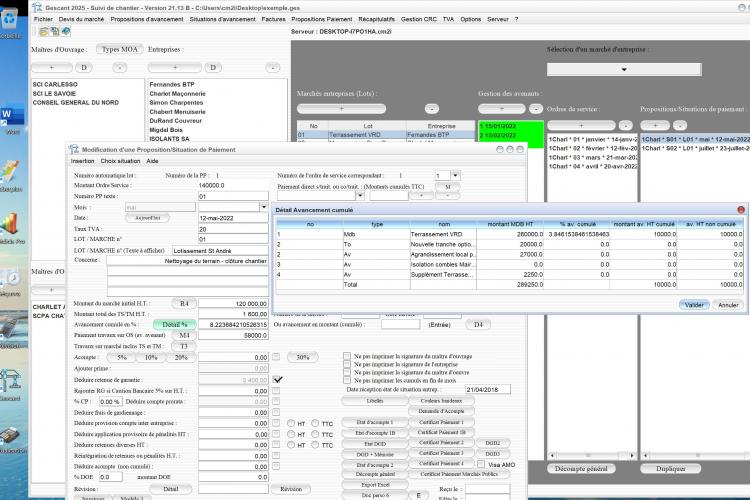Click the + button under Gestion des avenants
The width and height of the screenshot is (750, 500).
point(501,109)
